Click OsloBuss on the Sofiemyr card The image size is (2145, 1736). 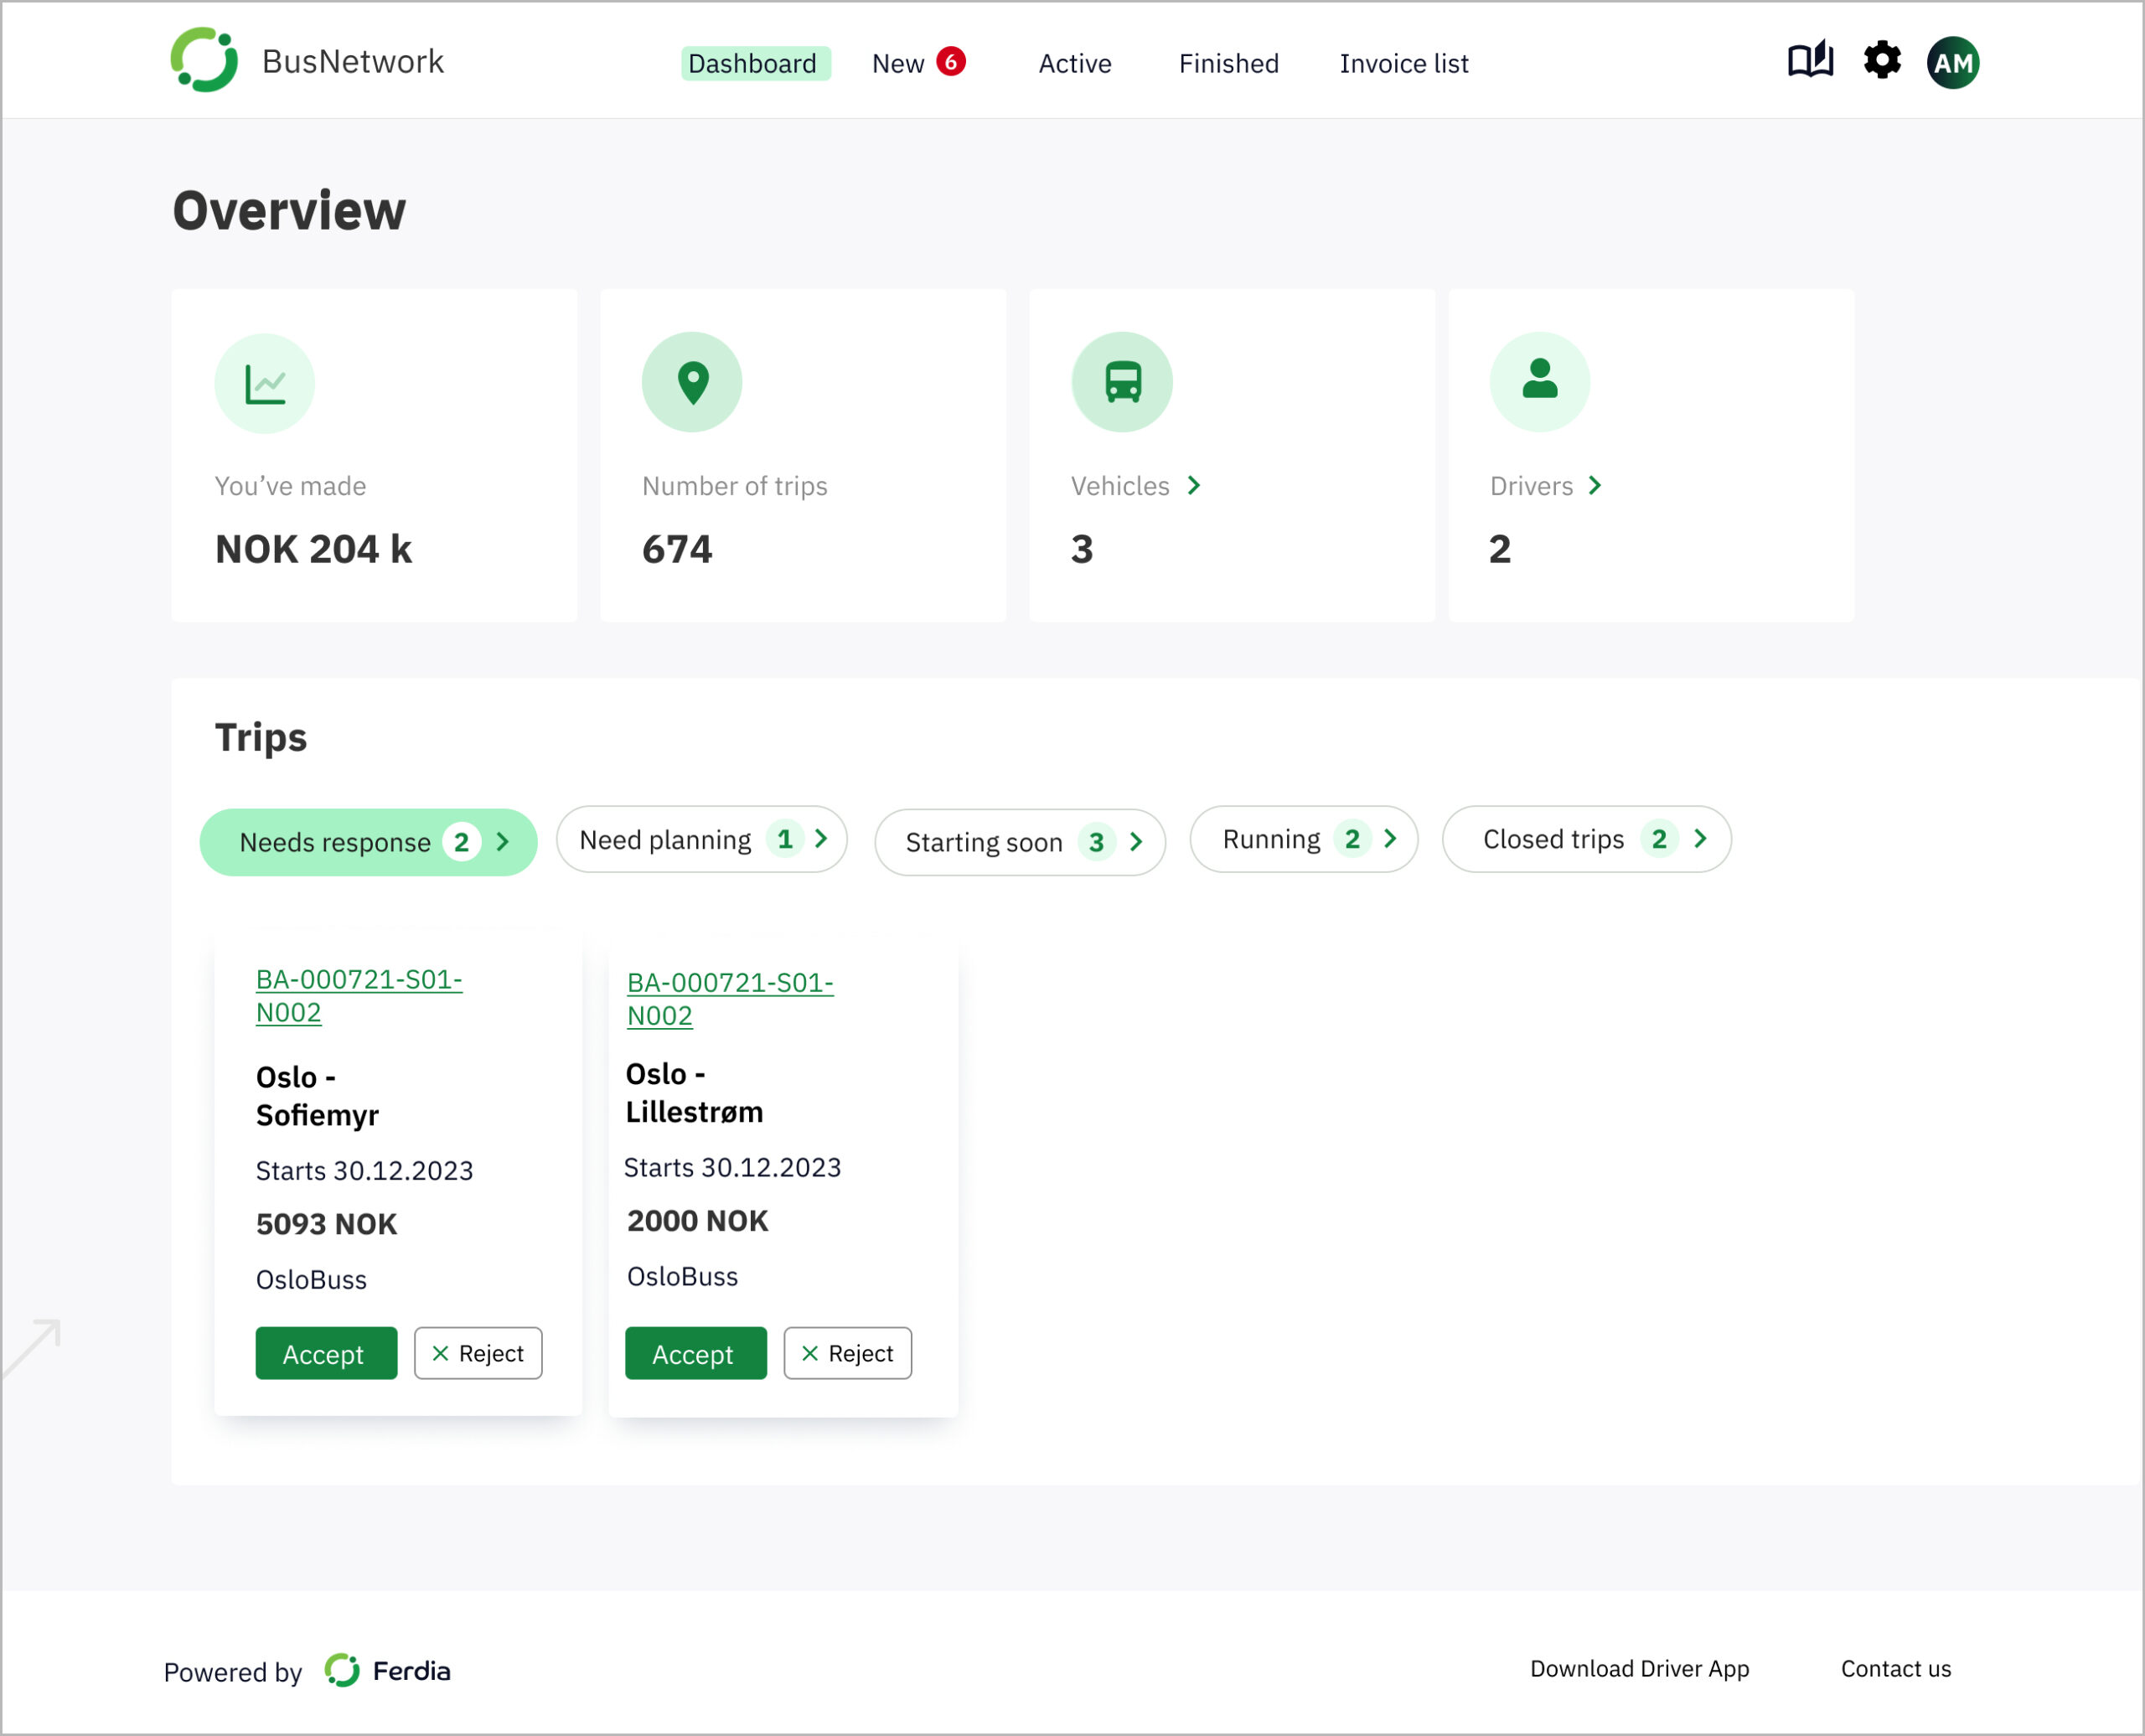click(x=311, y=1280)
